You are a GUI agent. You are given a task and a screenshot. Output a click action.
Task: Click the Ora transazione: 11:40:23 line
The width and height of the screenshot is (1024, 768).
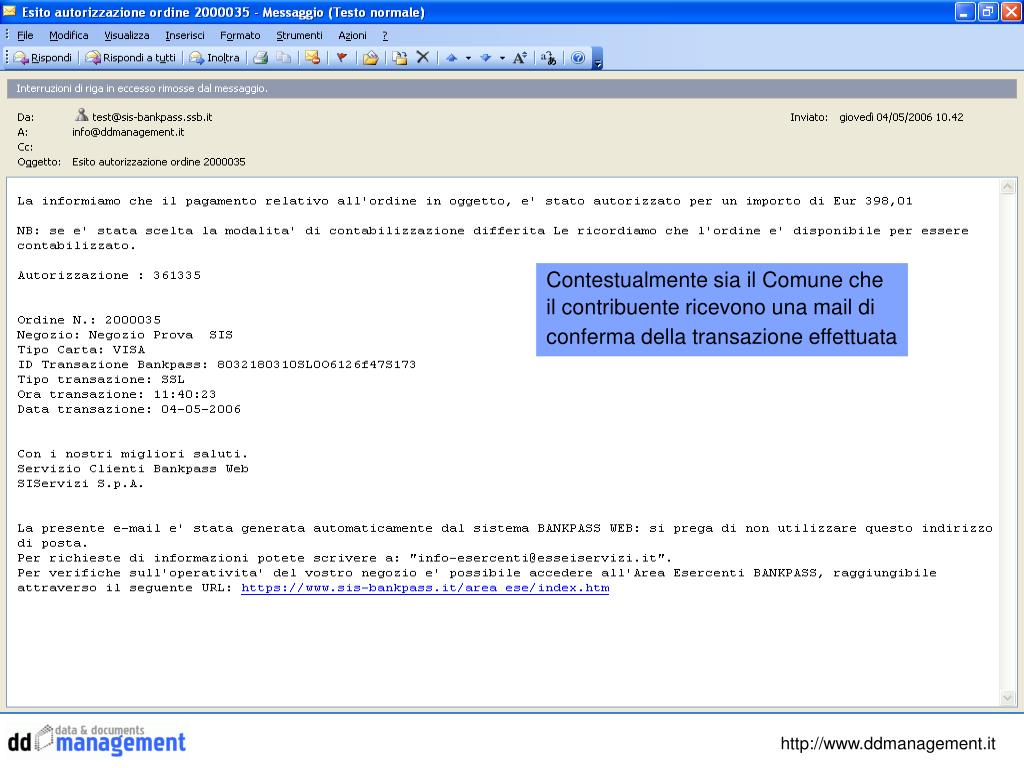click(x=117, y=394)
